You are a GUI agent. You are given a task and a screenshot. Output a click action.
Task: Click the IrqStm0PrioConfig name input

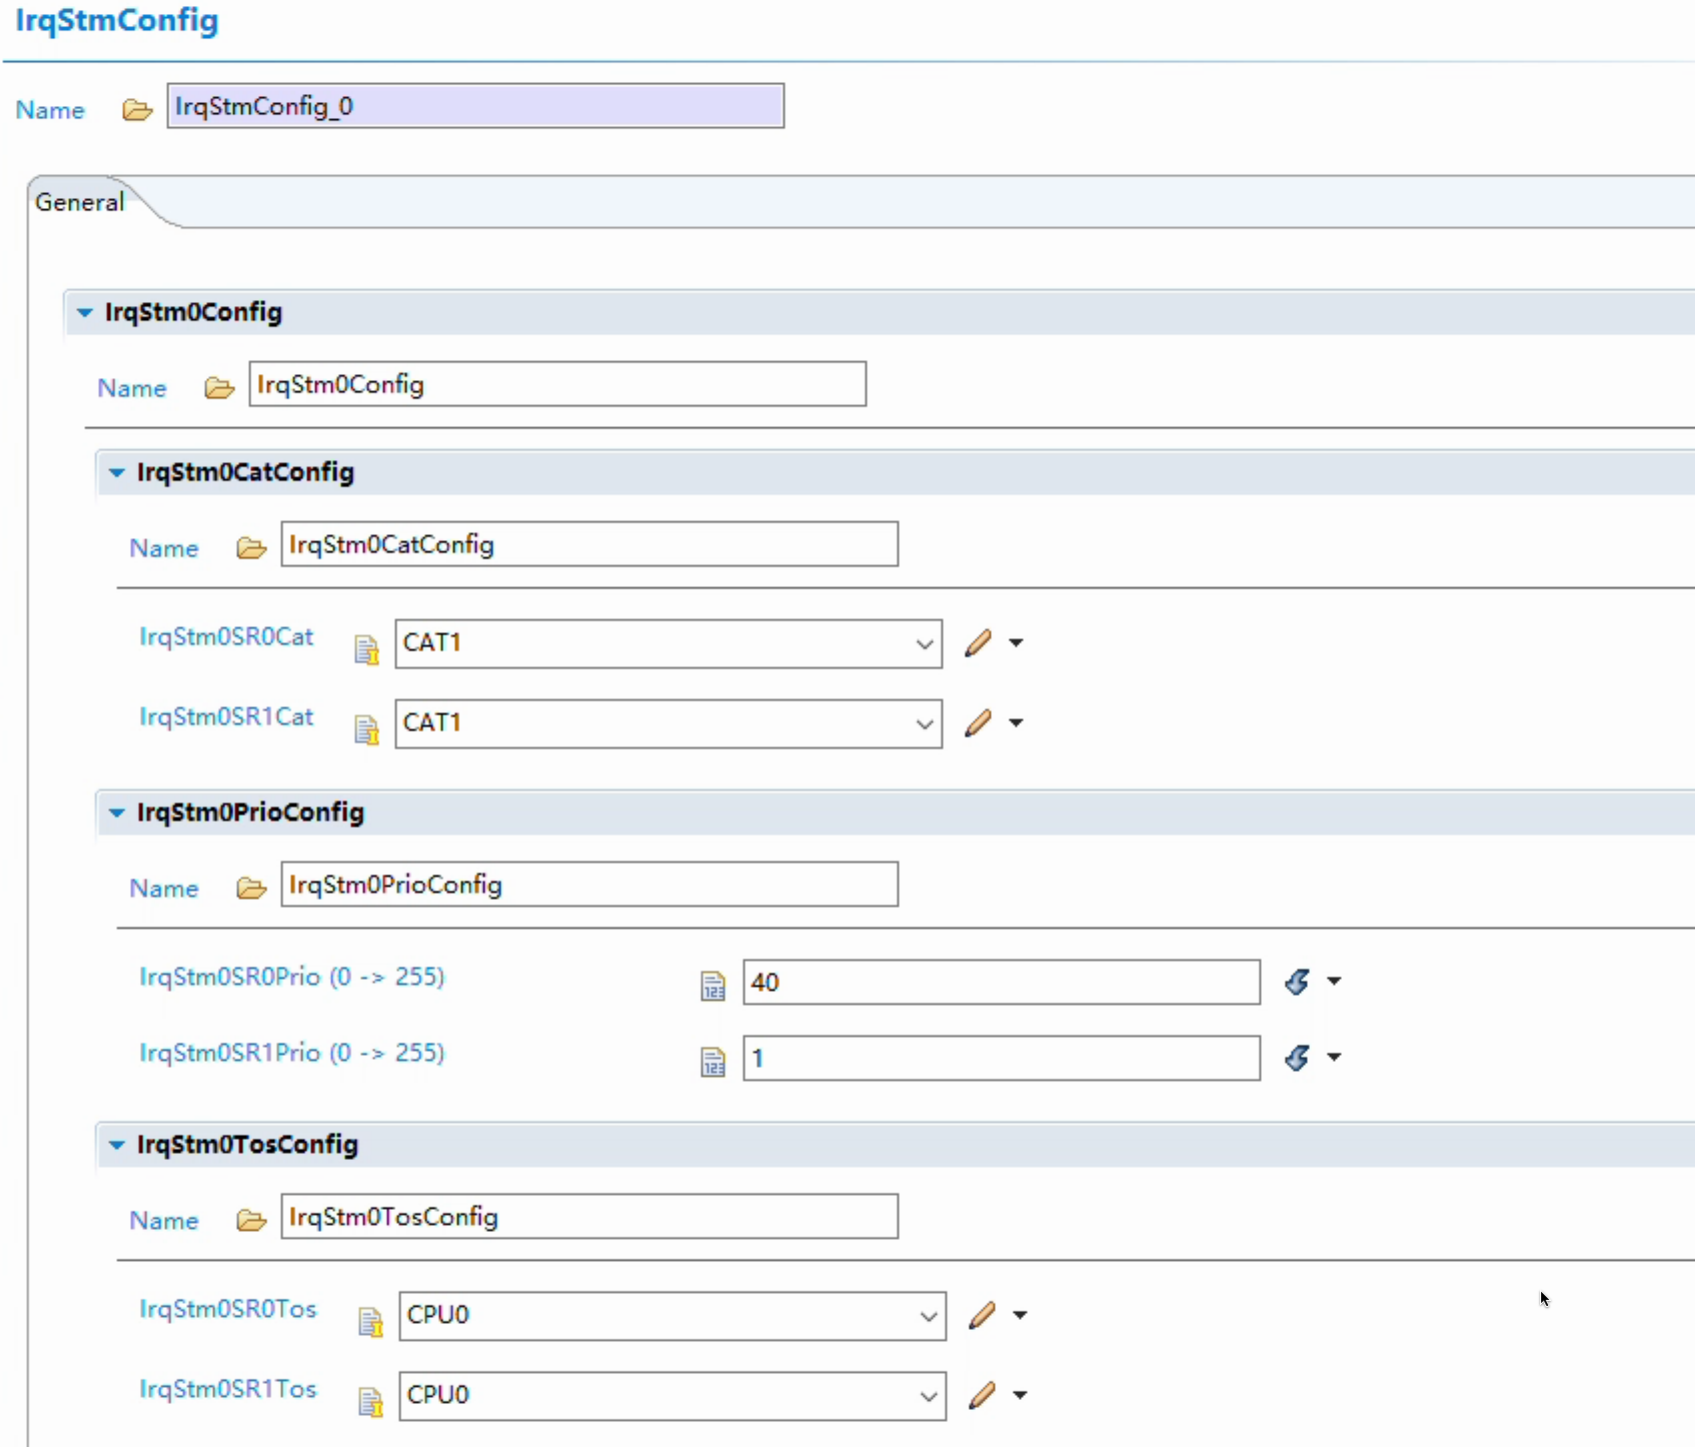(589, 884)
